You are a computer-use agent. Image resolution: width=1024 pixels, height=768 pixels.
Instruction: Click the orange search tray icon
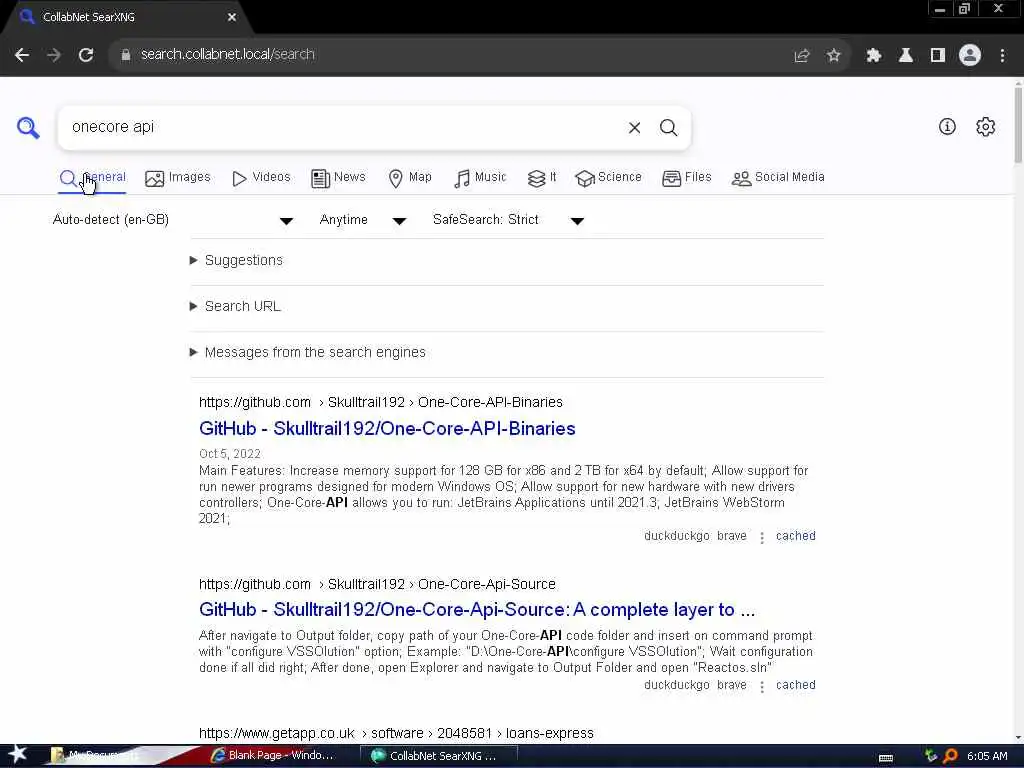(x=950, y=756)
